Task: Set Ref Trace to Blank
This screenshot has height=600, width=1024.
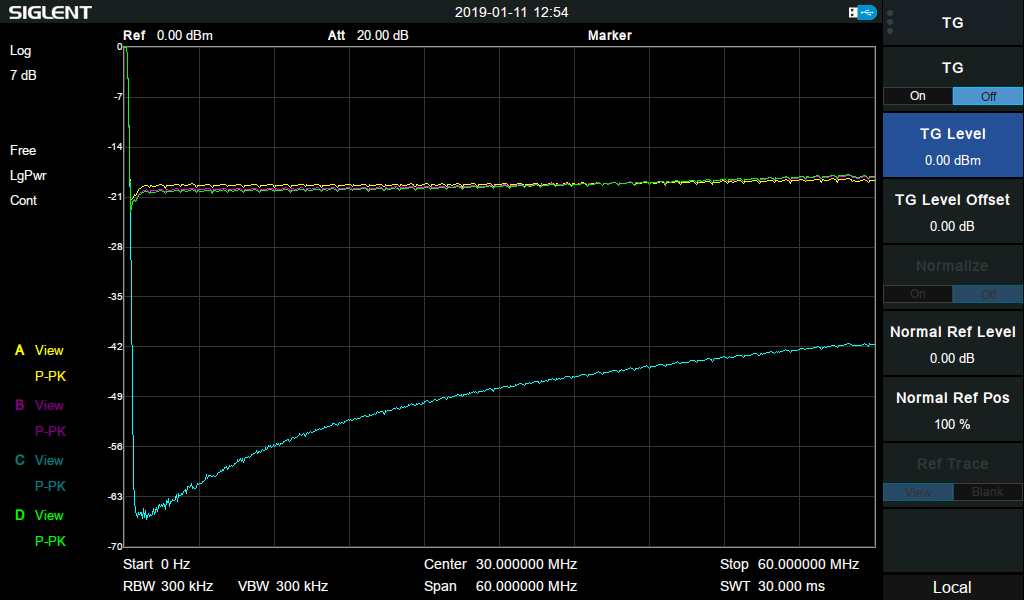Action: click(987, 492)
